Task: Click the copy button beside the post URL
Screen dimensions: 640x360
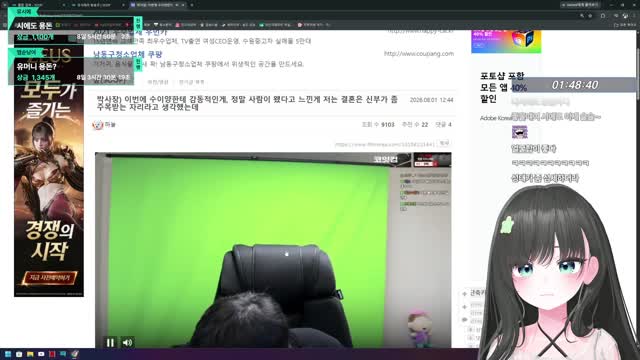Action: [x=444, y=143]
